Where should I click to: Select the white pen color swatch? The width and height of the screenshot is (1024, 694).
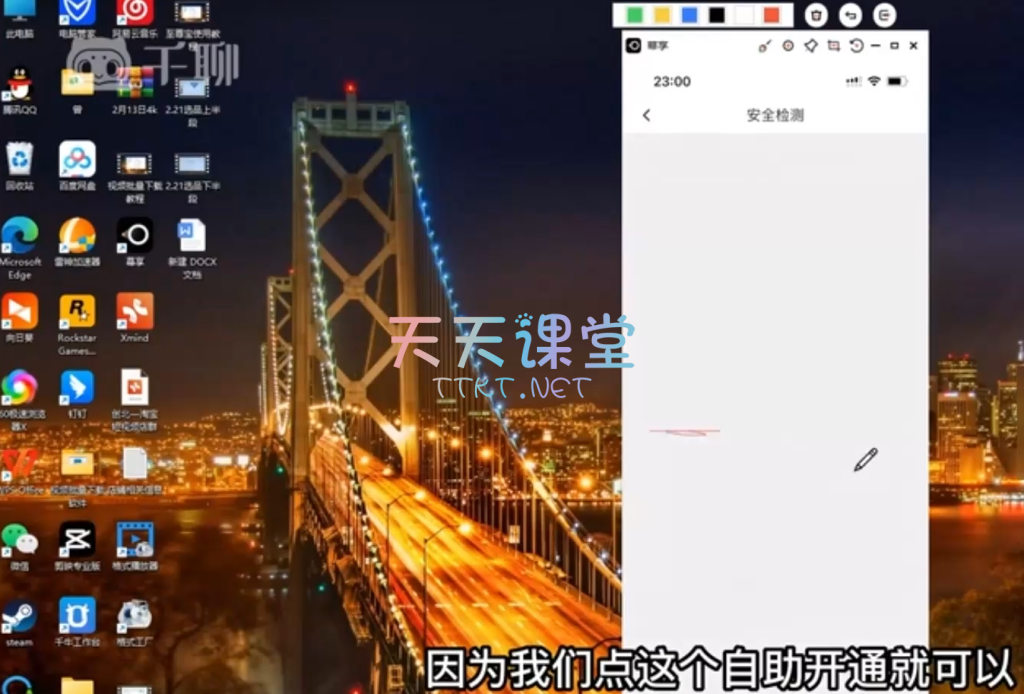(x=744, y=15)
